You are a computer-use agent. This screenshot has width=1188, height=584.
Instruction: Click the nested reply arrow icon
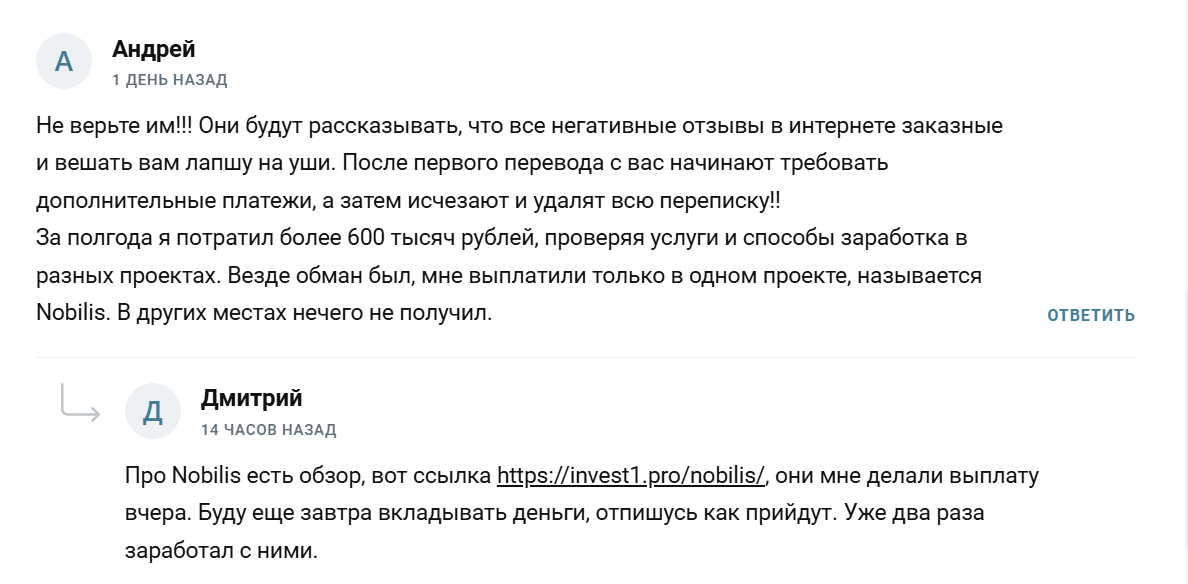point(80,401)
